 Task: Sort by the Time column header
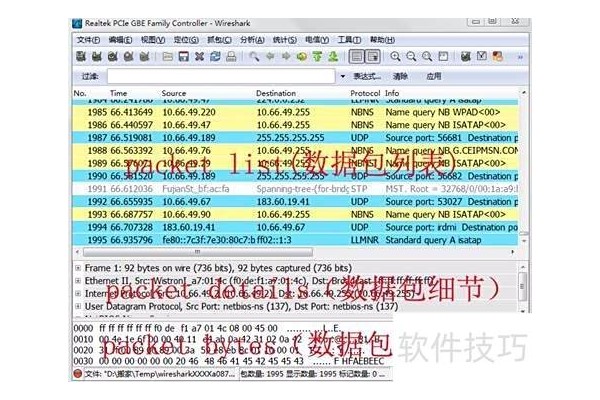click(x=119, y=93)
